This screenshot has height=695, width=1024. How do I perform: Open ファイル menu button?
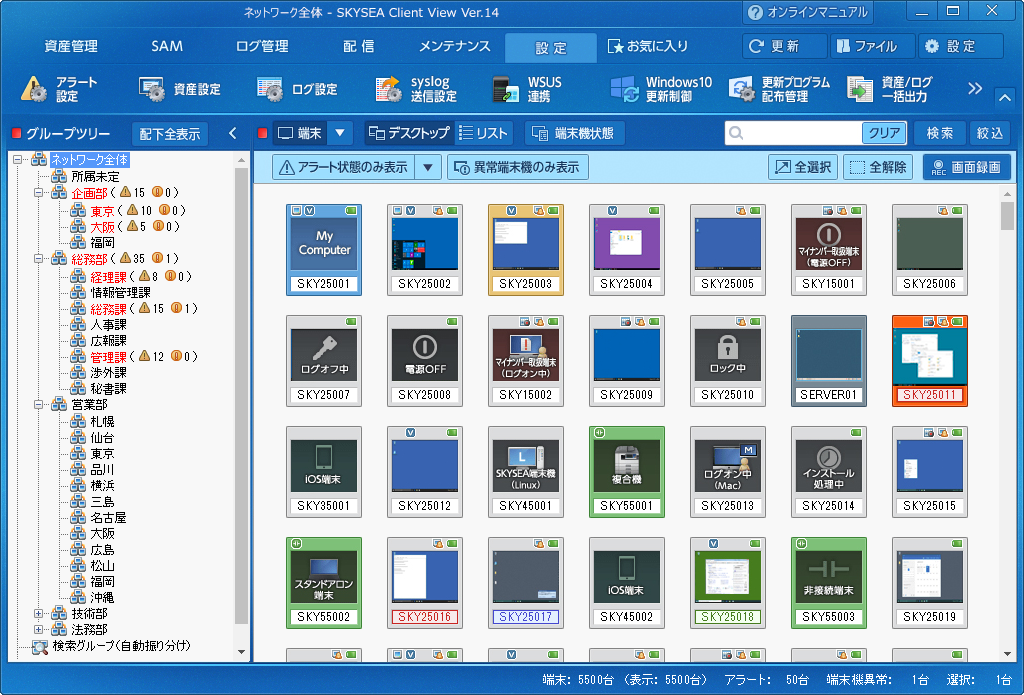[x=872, y=46]
